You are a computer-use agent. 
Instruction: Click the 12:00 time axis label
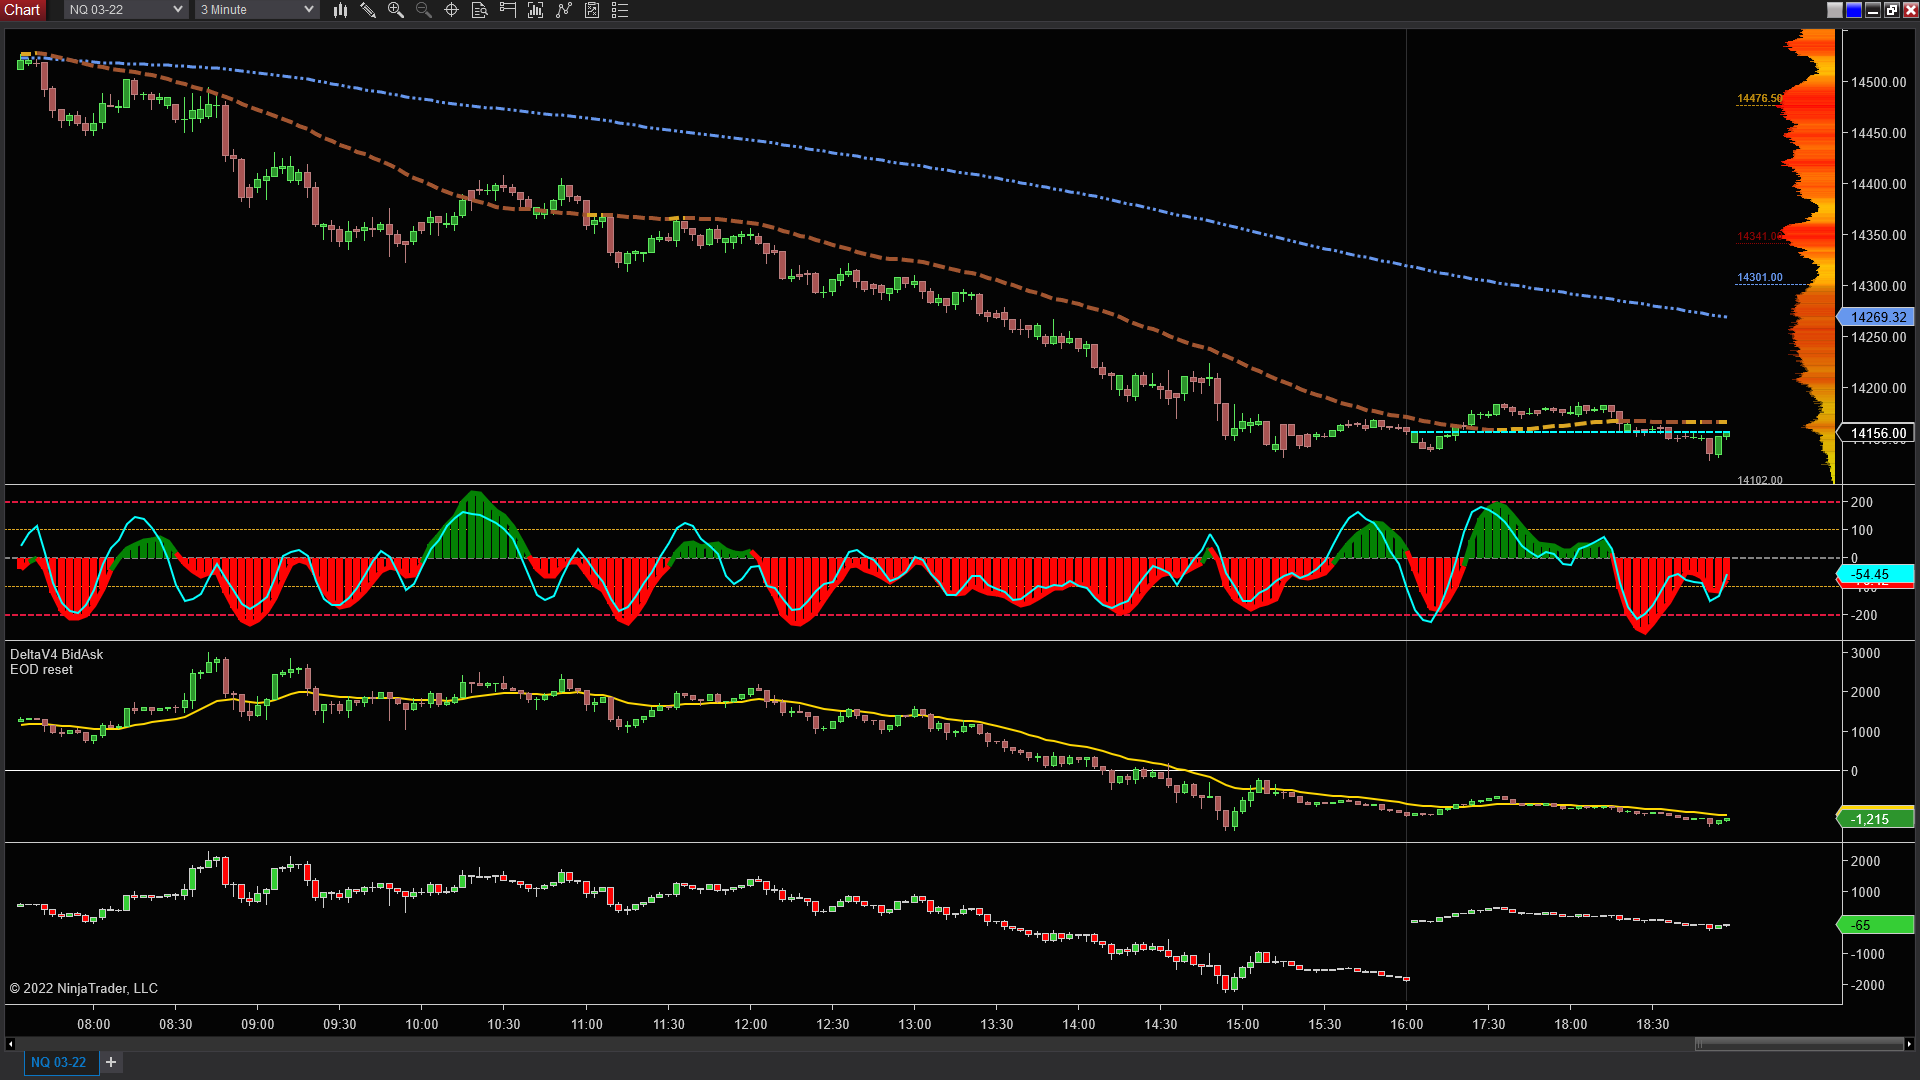coord(751,1024)
